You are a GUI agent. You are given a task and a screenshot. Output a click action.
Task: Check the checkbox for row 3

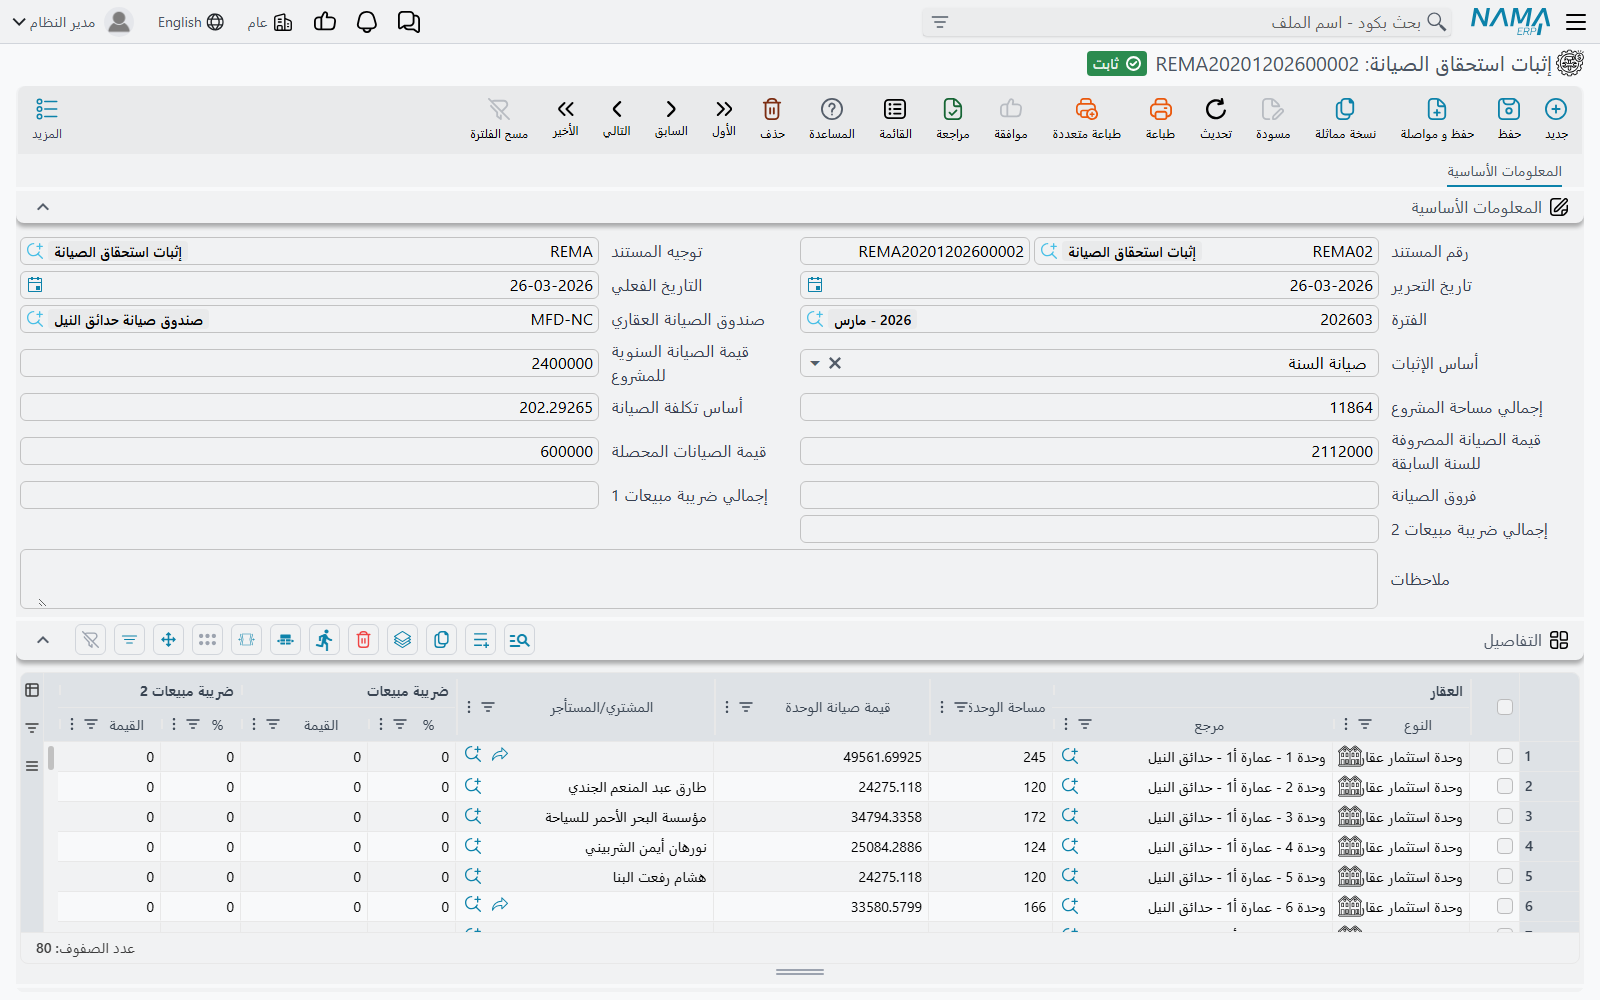[1505, 816]
